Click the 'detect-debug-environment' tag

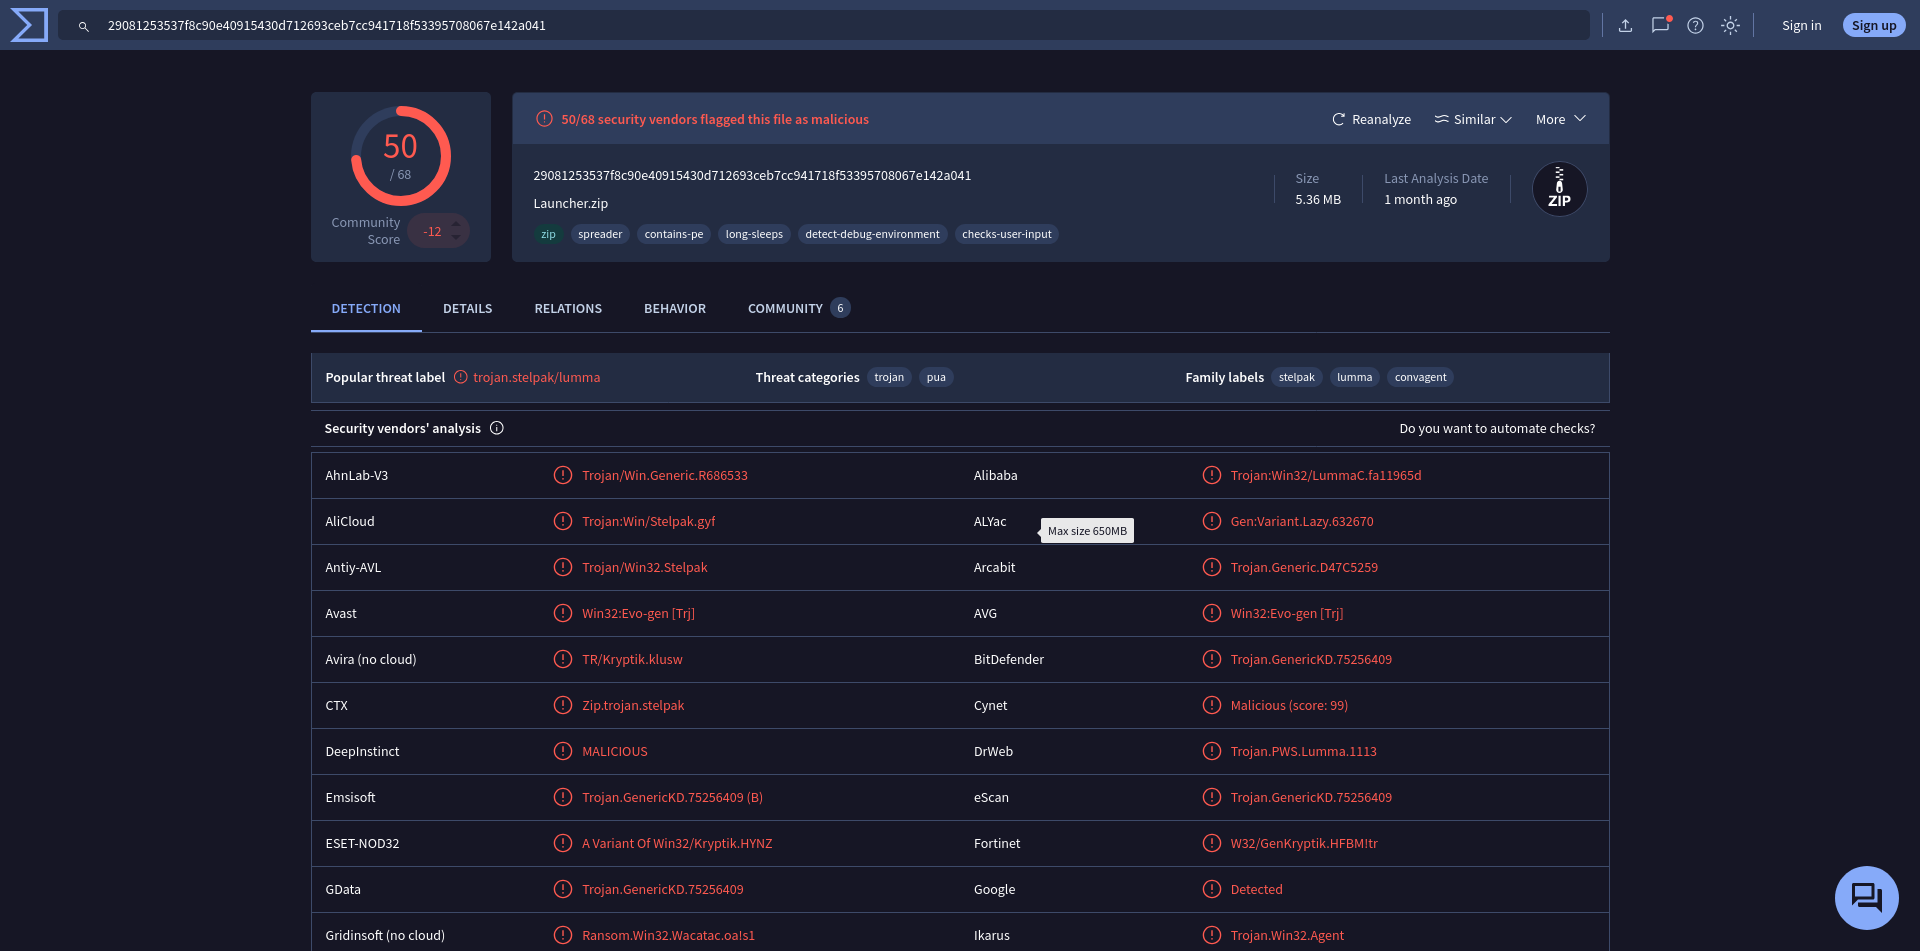(872, 234)
